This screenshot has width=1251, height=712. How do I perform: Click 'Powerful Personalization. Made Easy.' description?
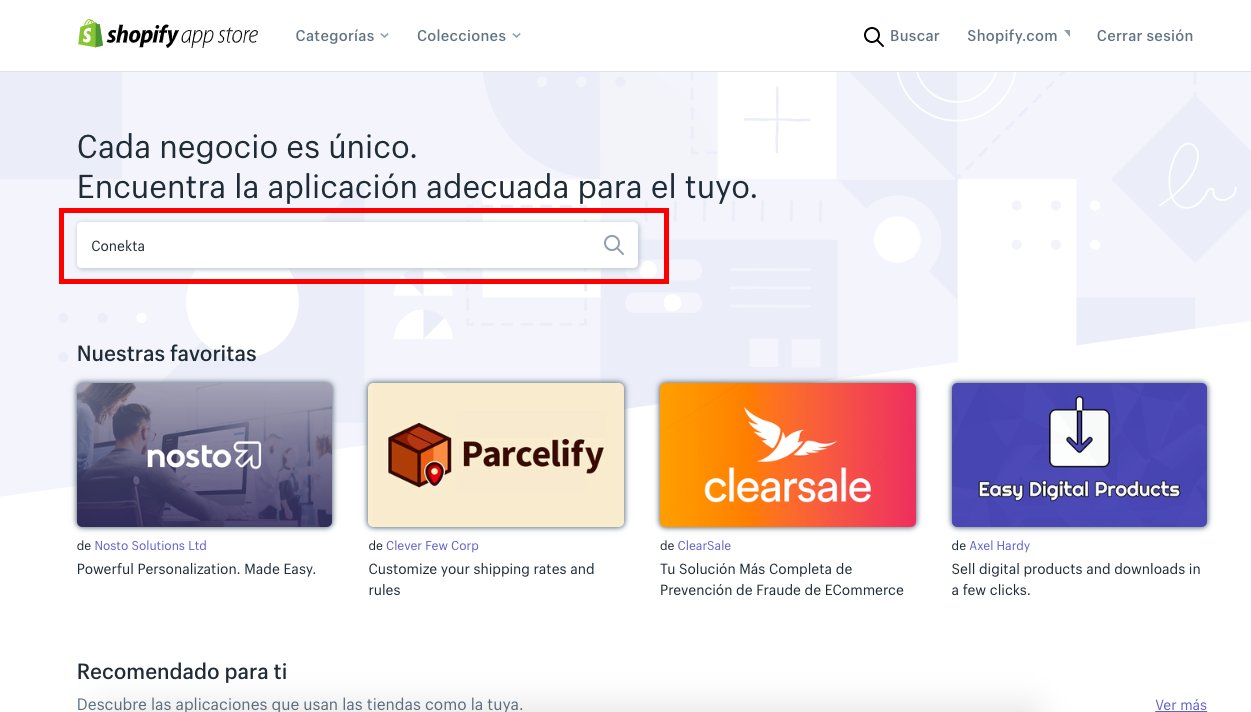[196, 569]
